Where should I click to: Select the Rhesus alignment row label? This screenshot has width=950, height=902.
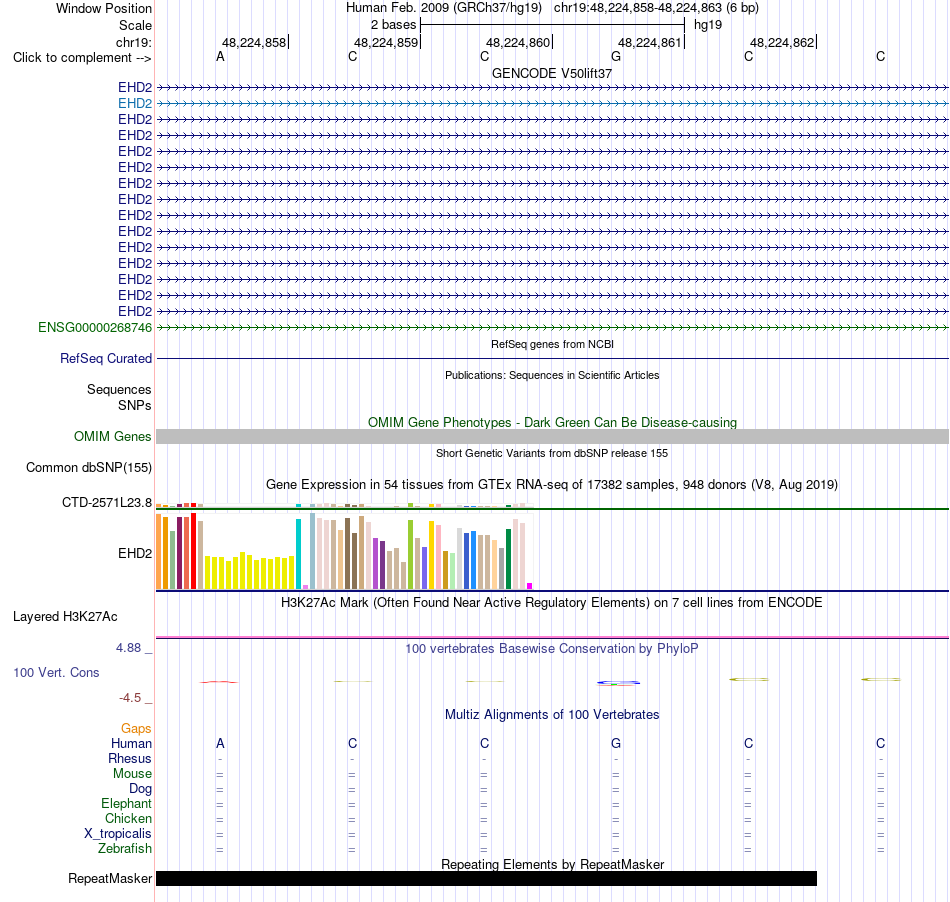click(x=130, y=758)
